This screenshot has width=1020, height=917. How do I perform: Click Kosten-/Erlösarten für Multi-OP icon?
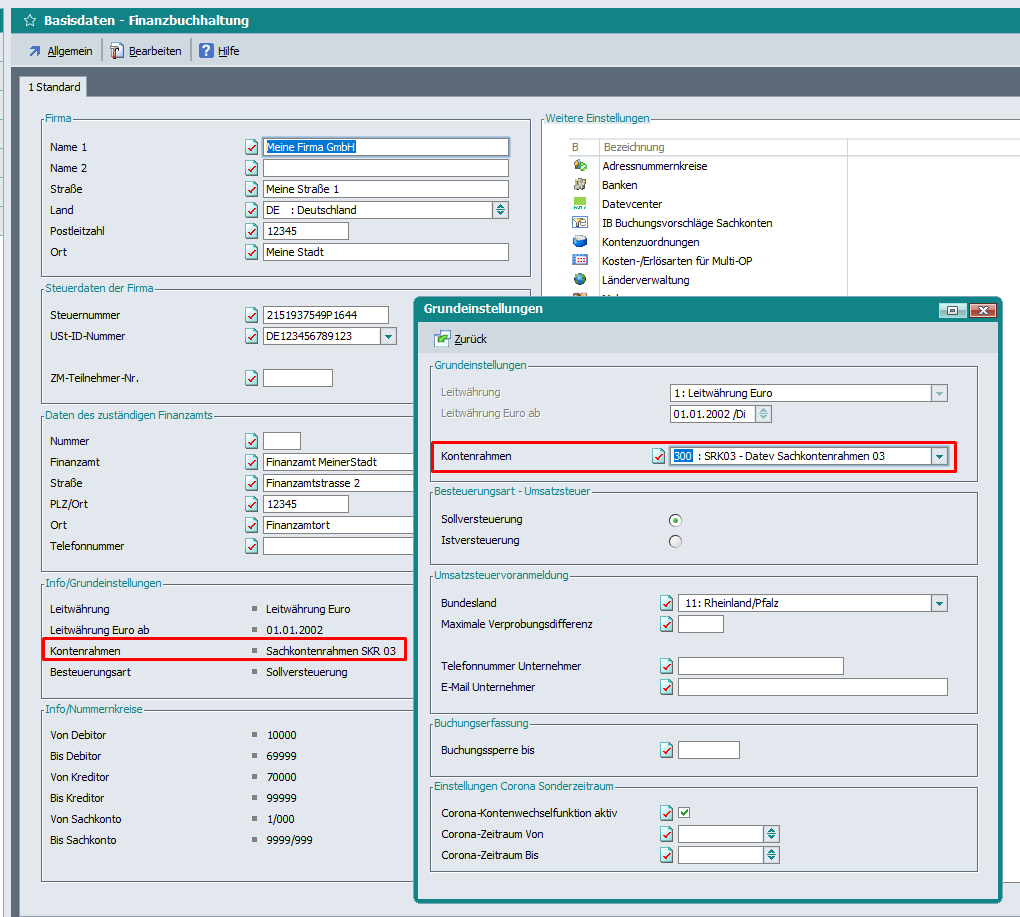tap(580, 261)
